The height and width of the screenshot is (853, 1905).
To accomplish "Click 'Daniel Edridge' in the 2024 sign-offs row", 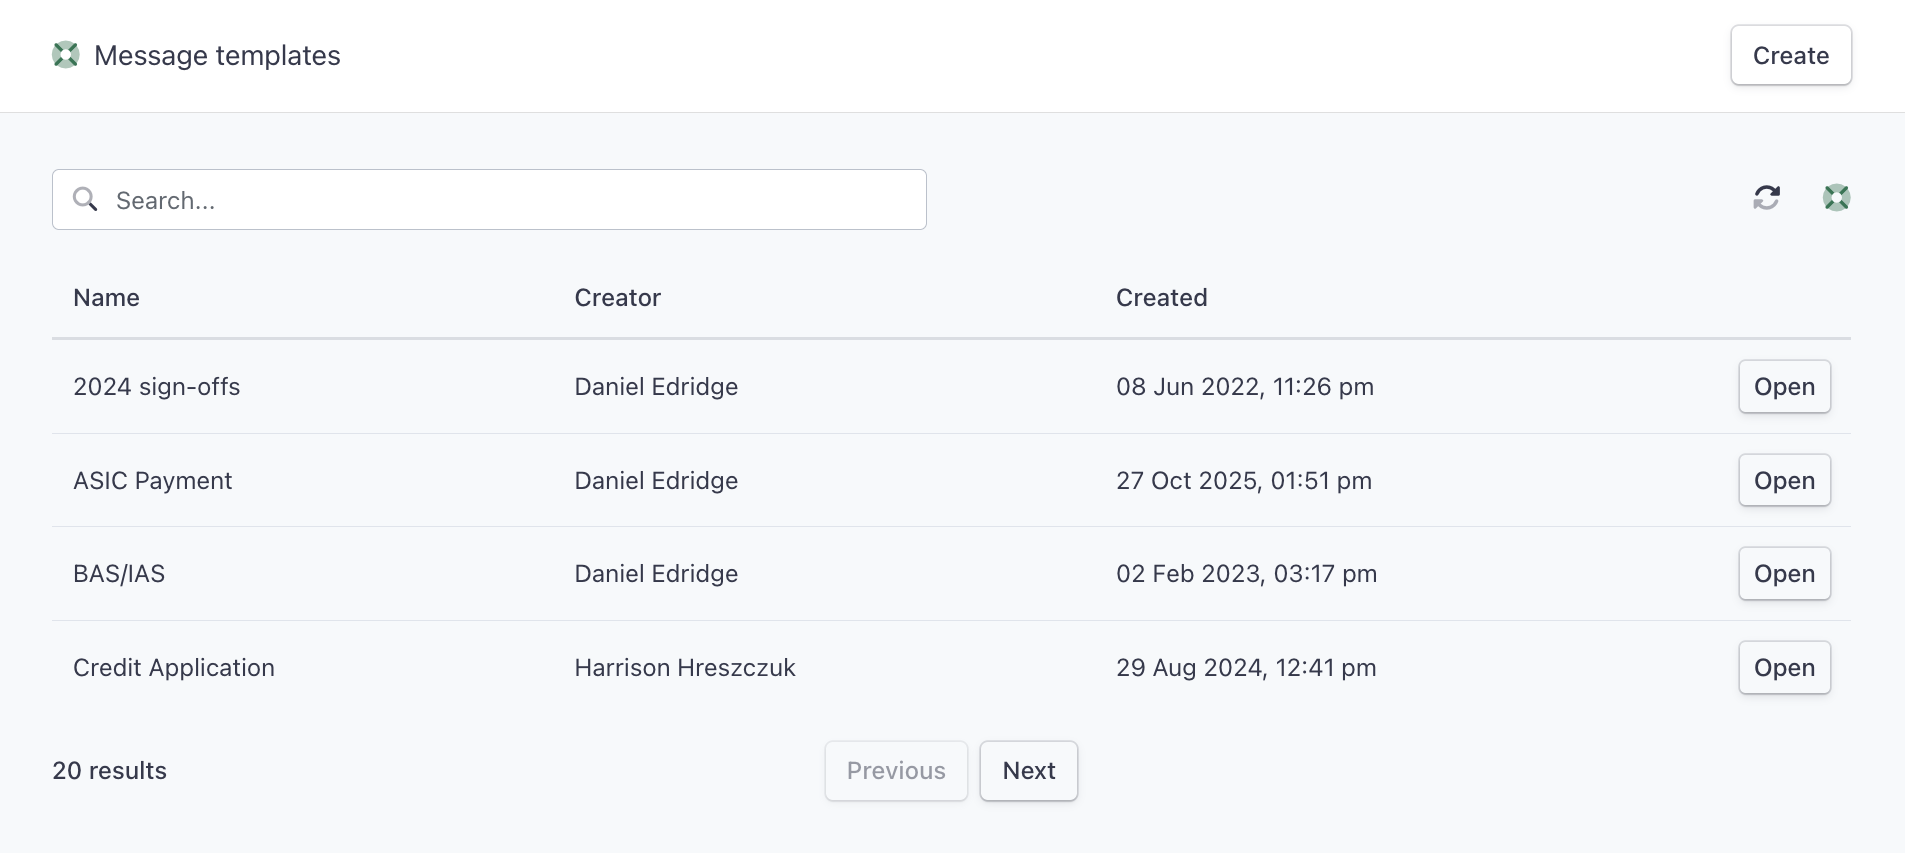I will [x=656, y=387].
